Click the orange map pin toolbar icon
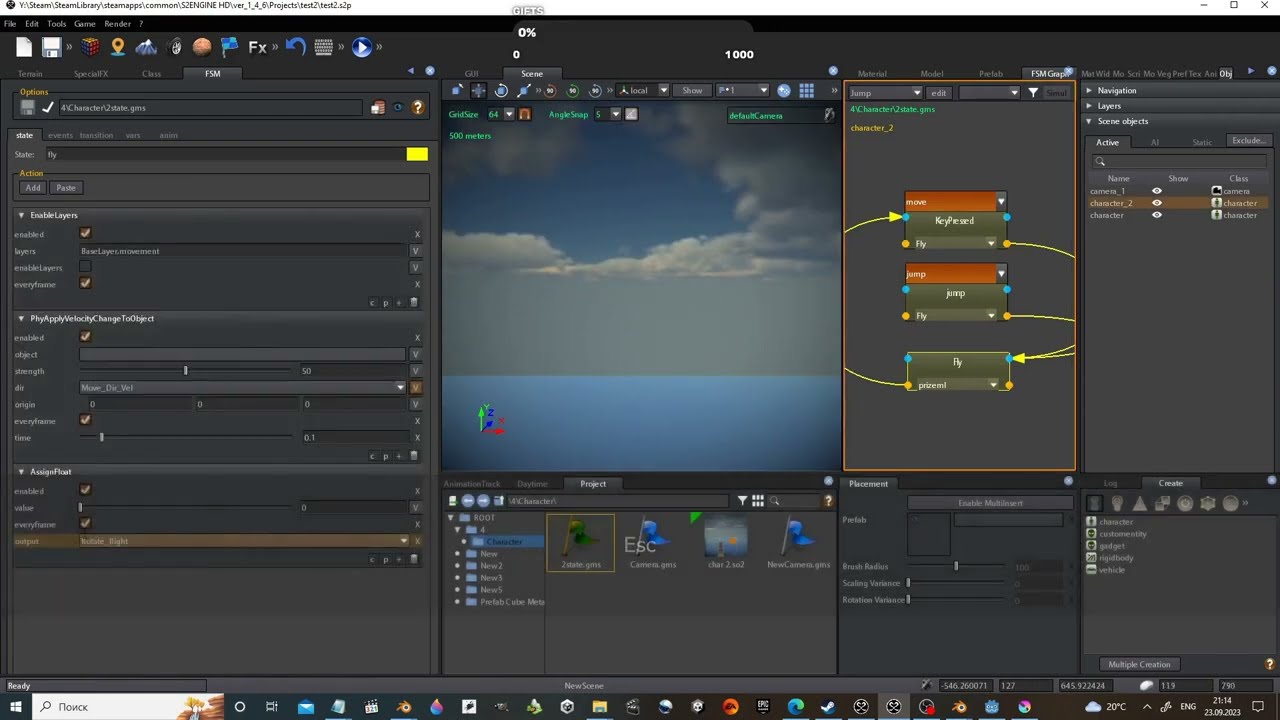The image size is (1280, 720). click(x=118, y=47)
